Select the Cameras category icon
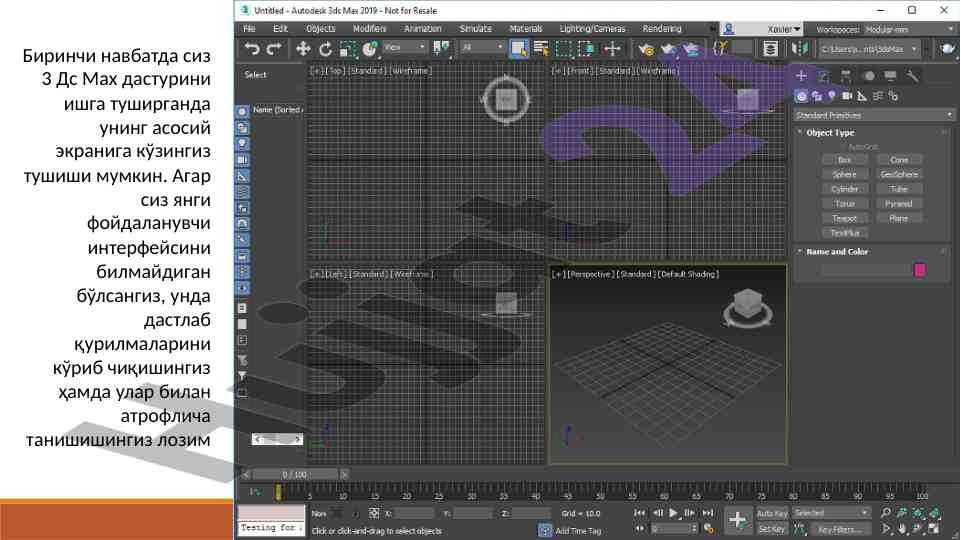This screenshot has width=961, height=540. click(x=847, y=96)
